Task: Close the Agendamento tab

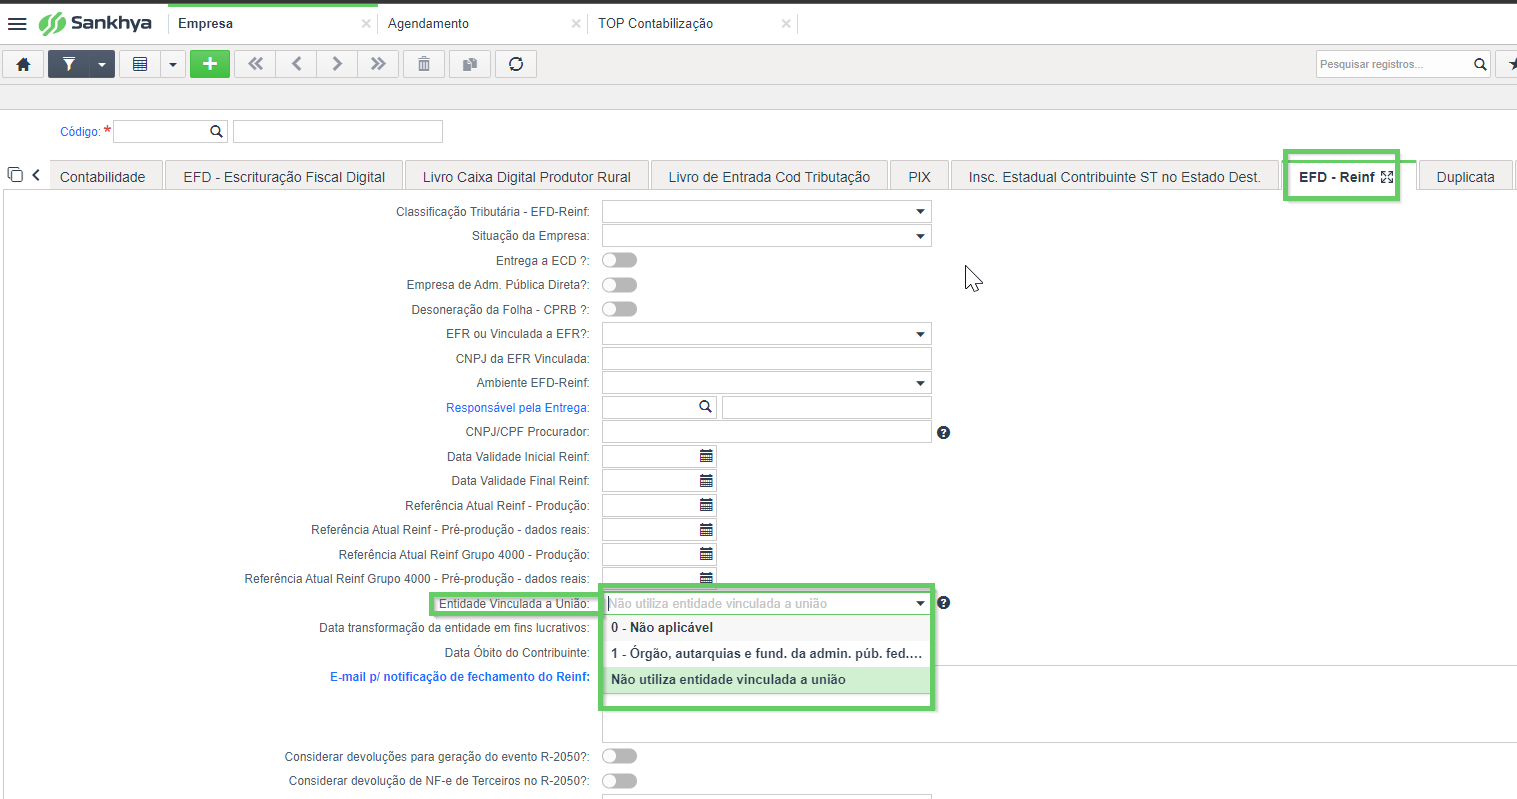Action: click(x=576, y=24)
